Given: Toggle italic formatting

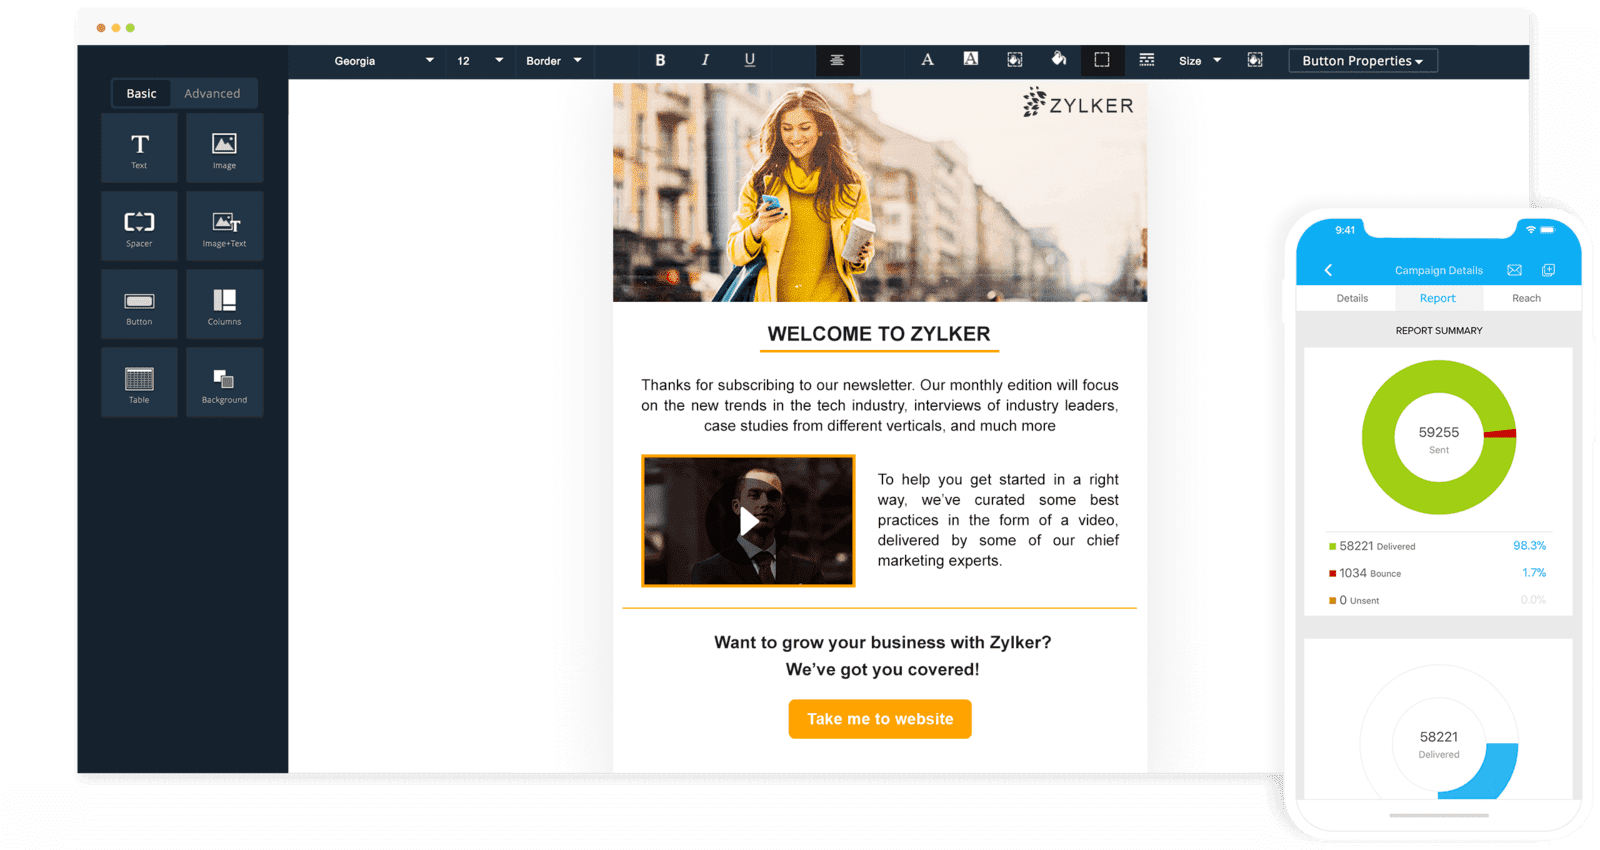Looking at the screenshot, I should pos(705,60).
